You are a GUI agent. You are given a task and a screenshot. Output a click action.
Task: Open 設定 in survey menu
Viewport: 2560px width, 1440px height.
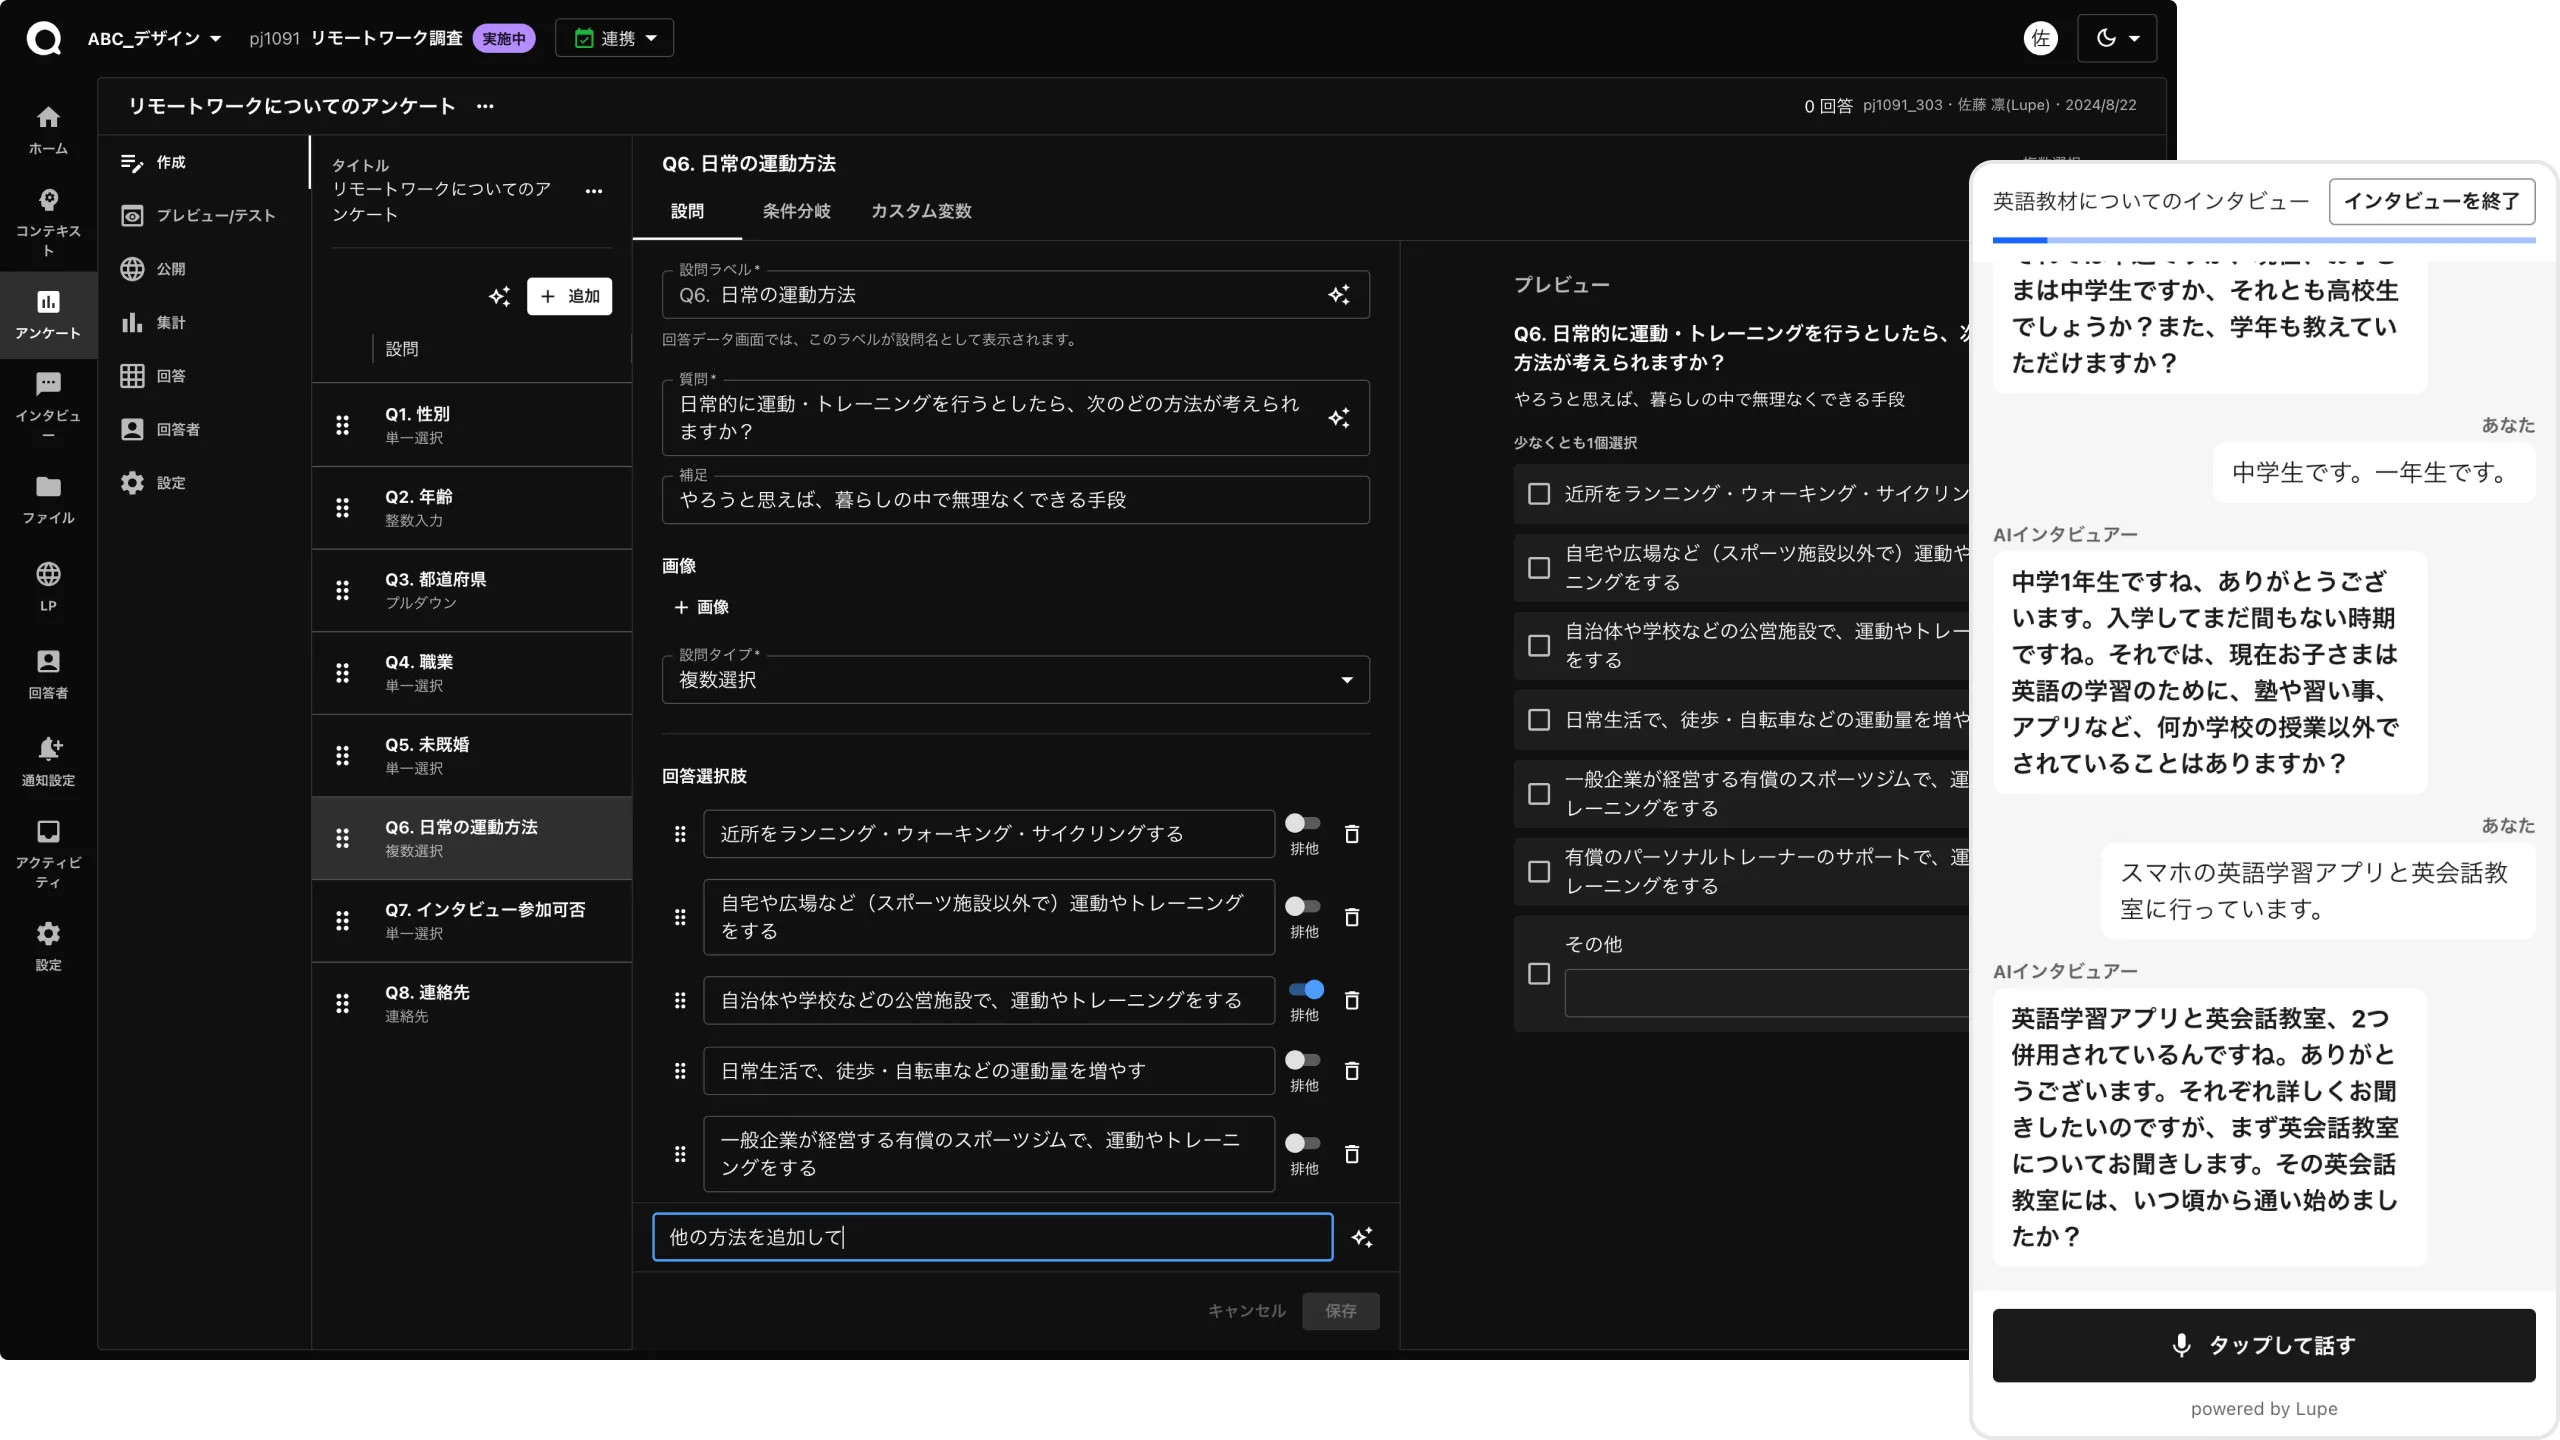point(208,483)
